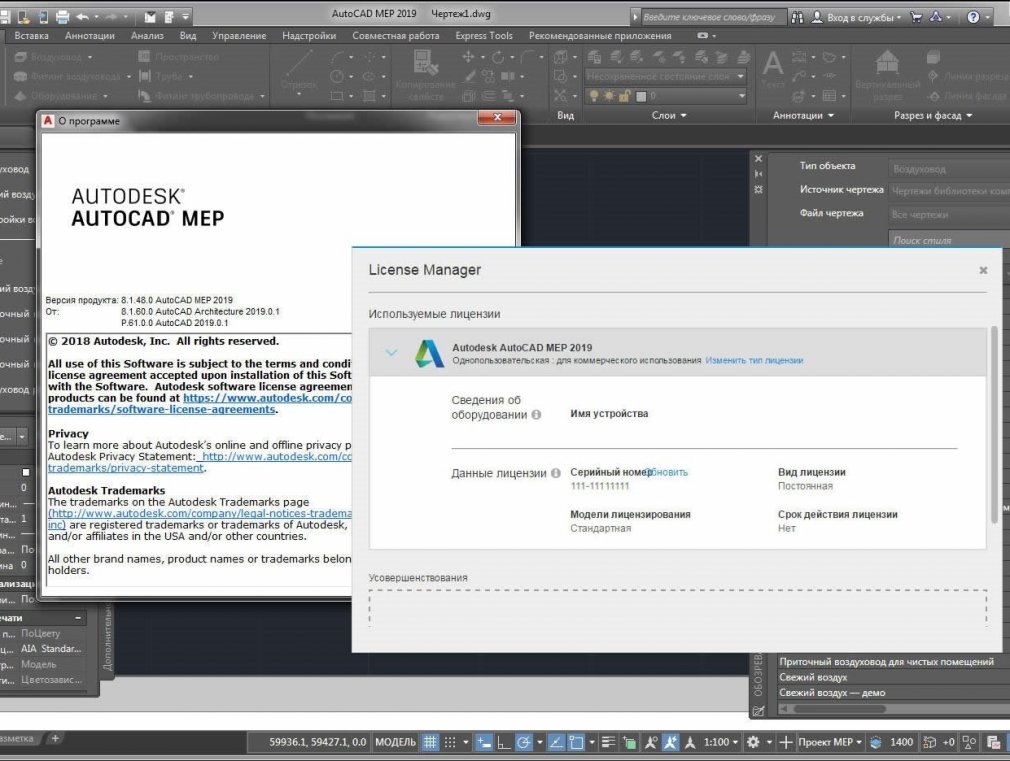Open the Express Tools ribbon tab

(484, 36)
